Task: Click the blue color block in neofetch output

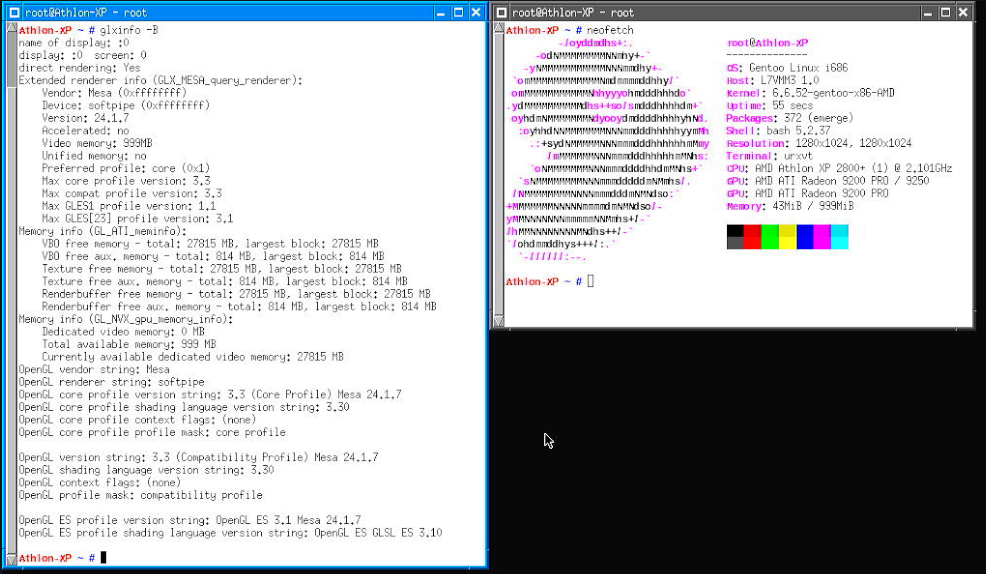Action: click(805, 237)
